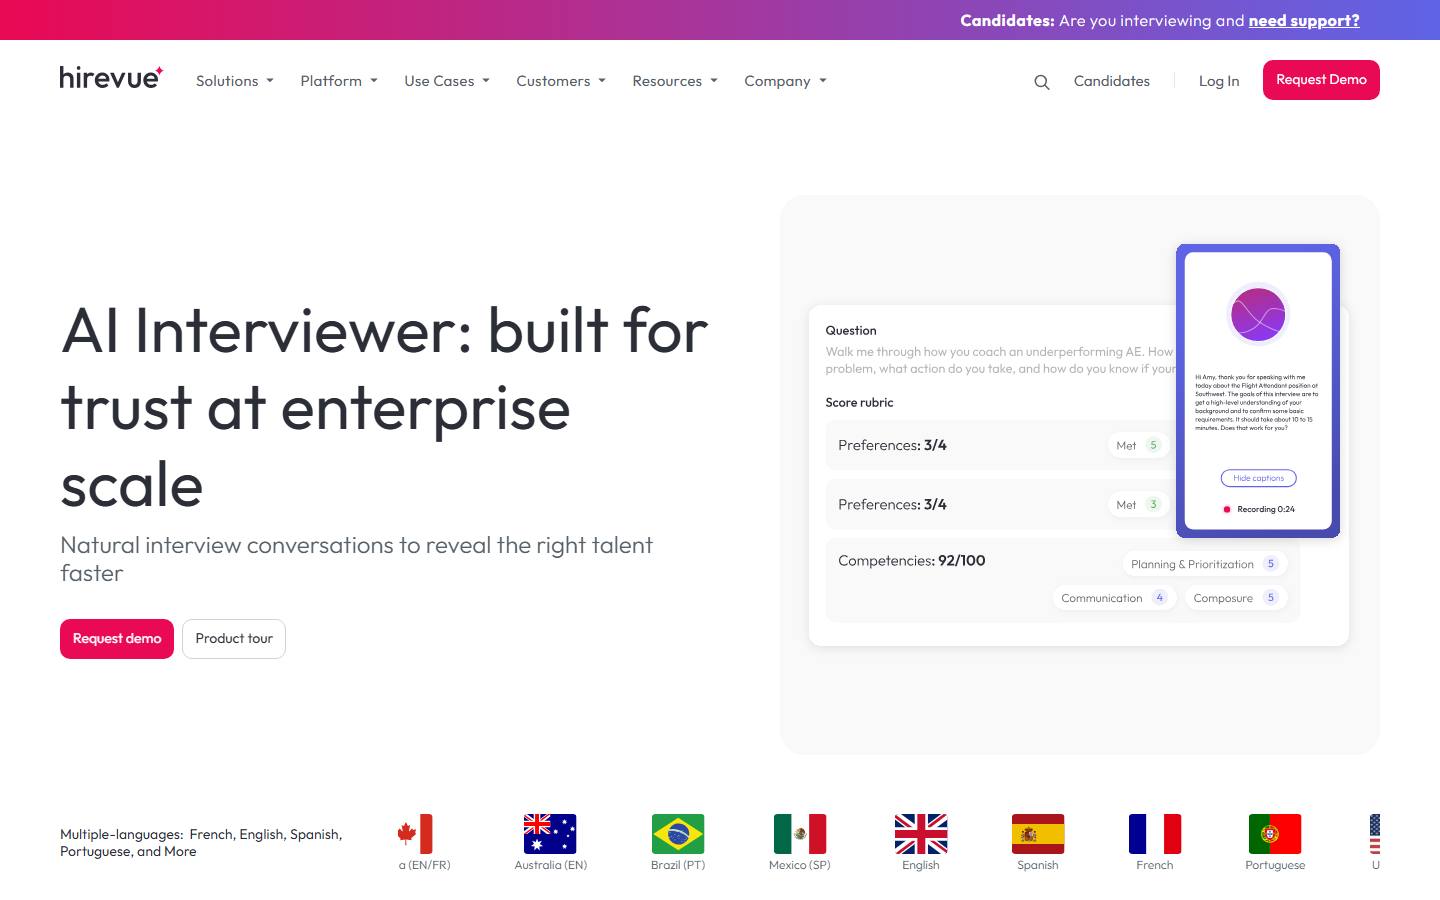Click the 'Question' label in scorecard
The width and height of the screenshot is (1440, 900).
[x=851, y=330]
